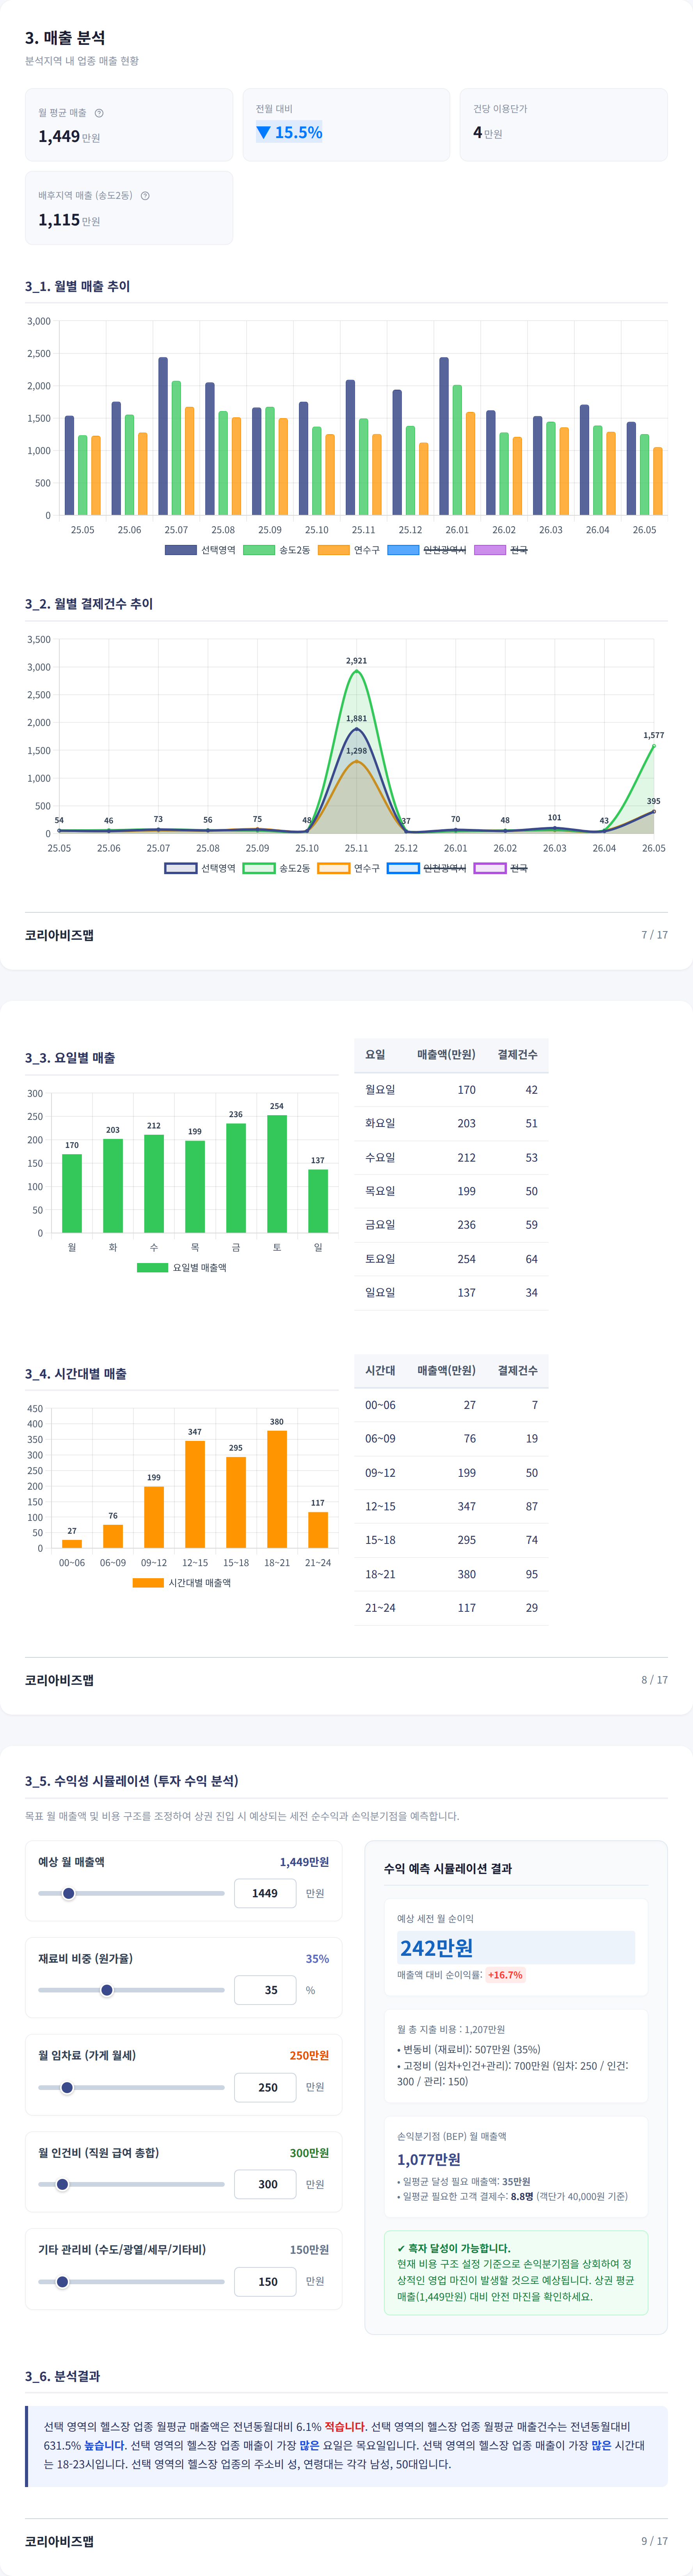Toggle 연수구 legend in 월별 결제건수 추이 chart

(x=349, y=868)
